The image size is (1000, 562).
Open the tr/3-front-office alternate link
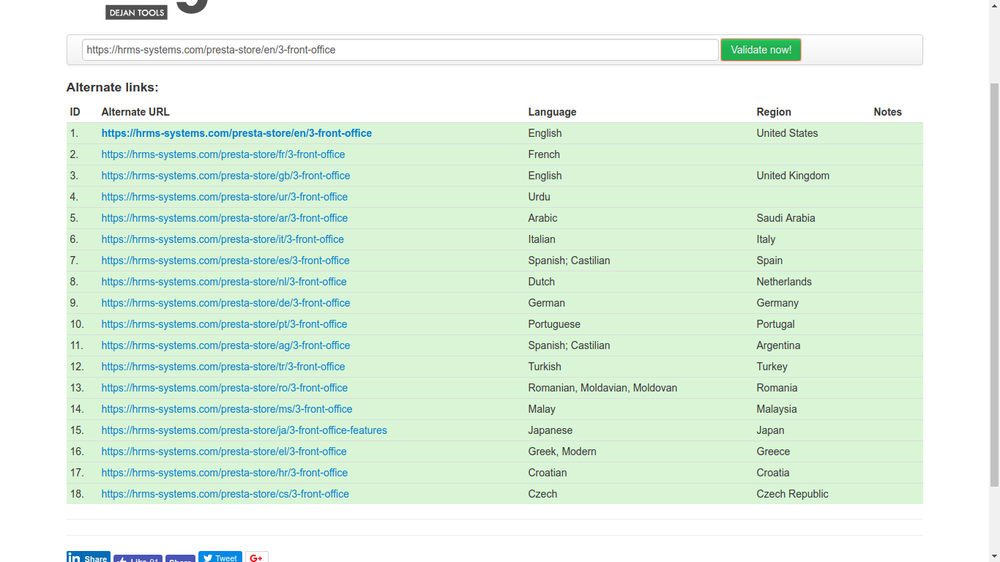tap(223, 367)
